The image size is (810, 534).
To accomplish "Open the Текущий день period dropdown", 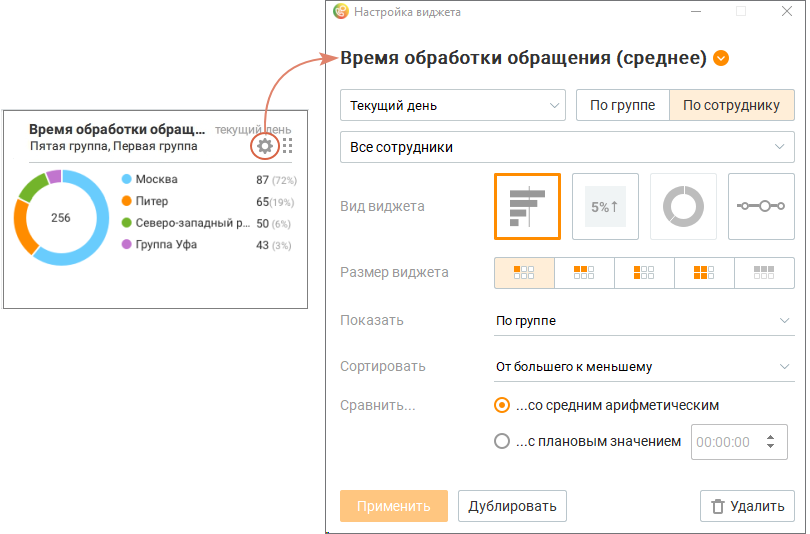I will coord(453,105).
